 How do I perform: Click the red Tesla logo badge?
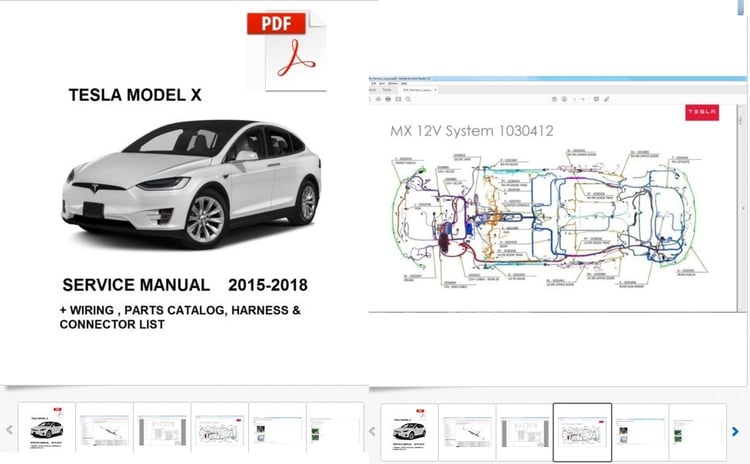pyautogui.click(x=702, y=112)
